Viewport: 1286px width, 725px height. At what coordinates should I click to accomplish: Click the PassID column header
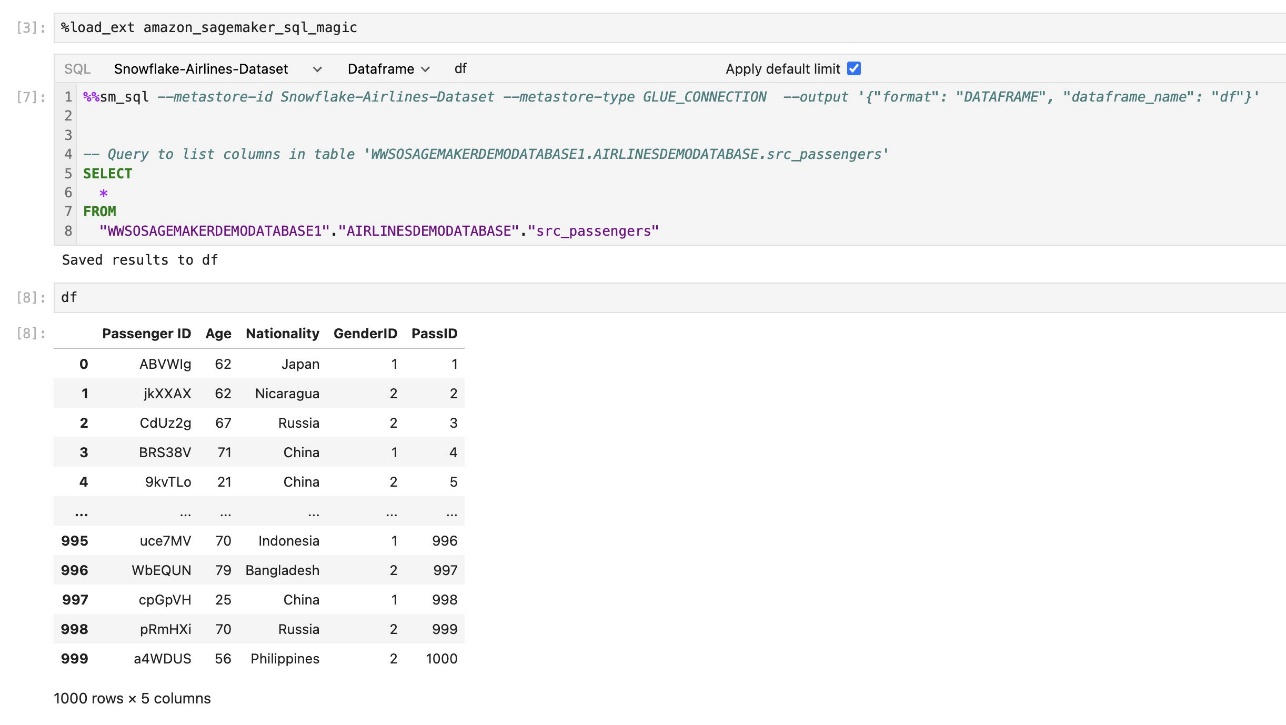[435, 334]
